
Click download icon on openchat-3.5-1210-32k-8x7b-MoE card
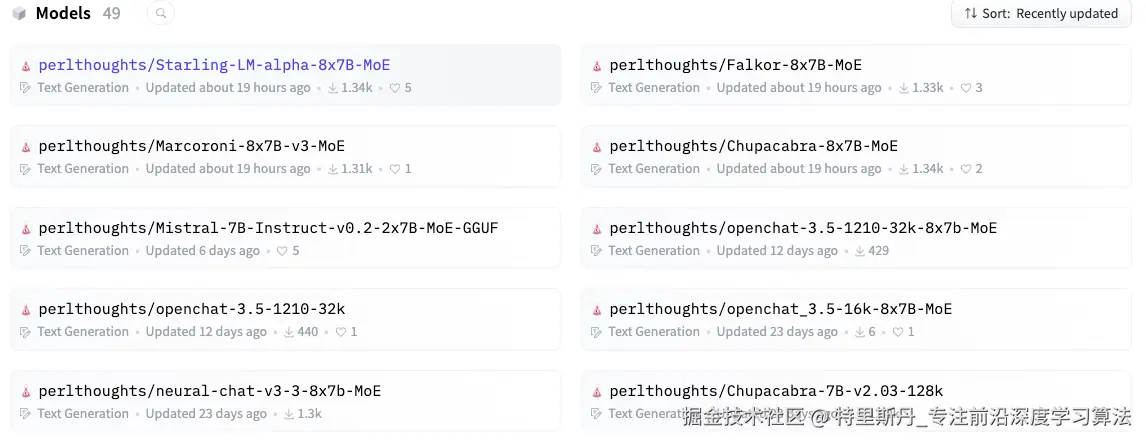click(860, 251)
